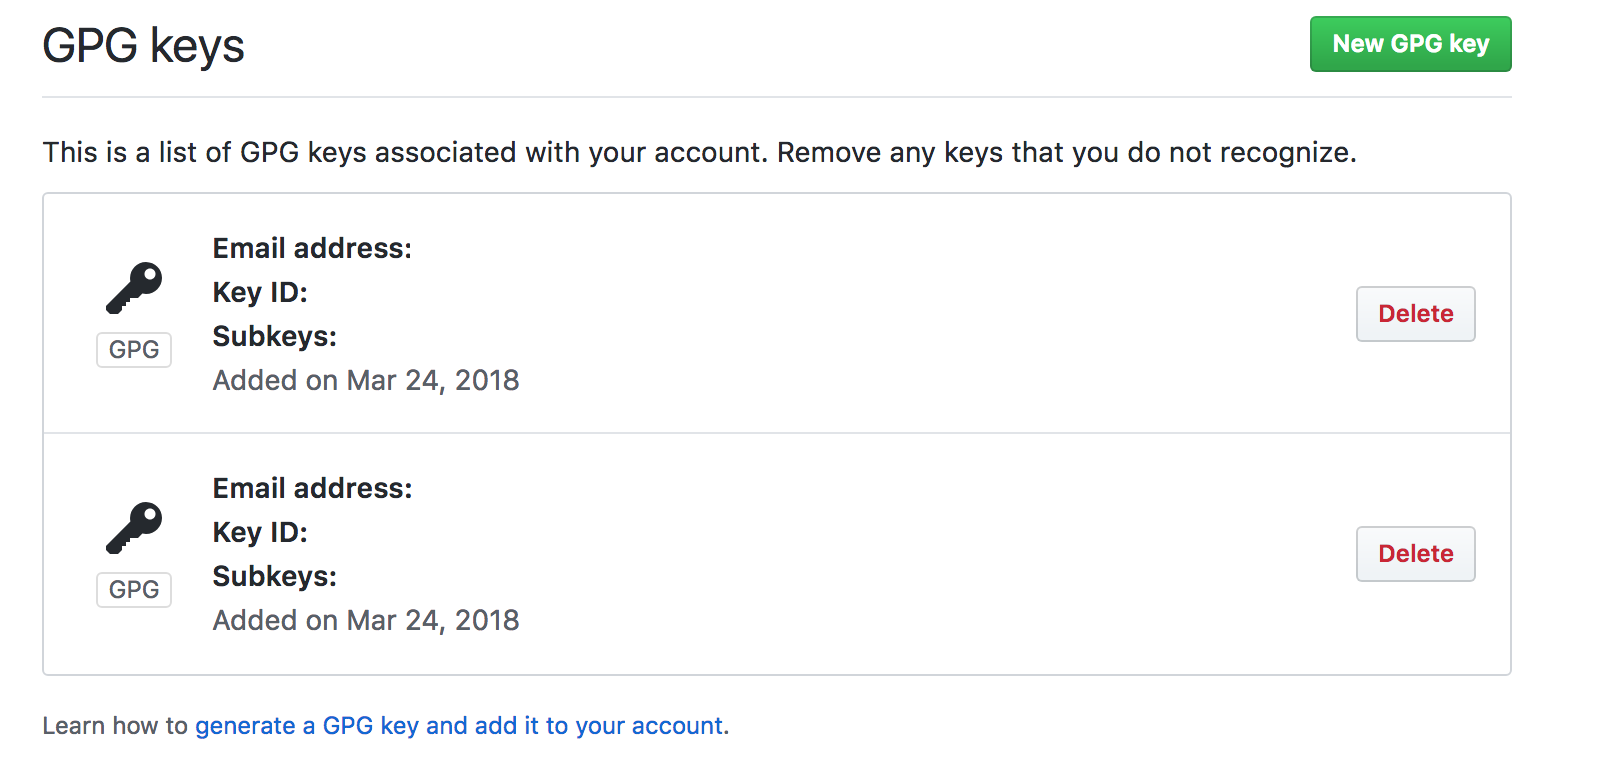Click Subkeys label in first key entry
Viewport: 1600px width, 768px height.
tap(274, 336)
